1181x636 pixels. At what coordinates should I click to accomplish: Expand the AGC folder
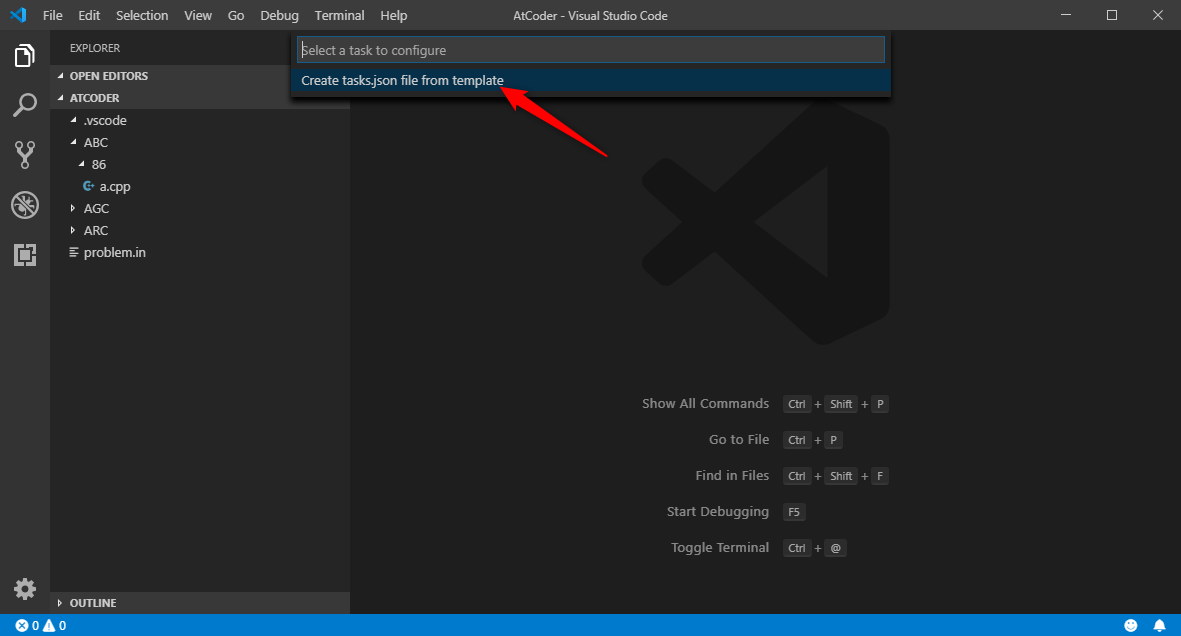73,208
